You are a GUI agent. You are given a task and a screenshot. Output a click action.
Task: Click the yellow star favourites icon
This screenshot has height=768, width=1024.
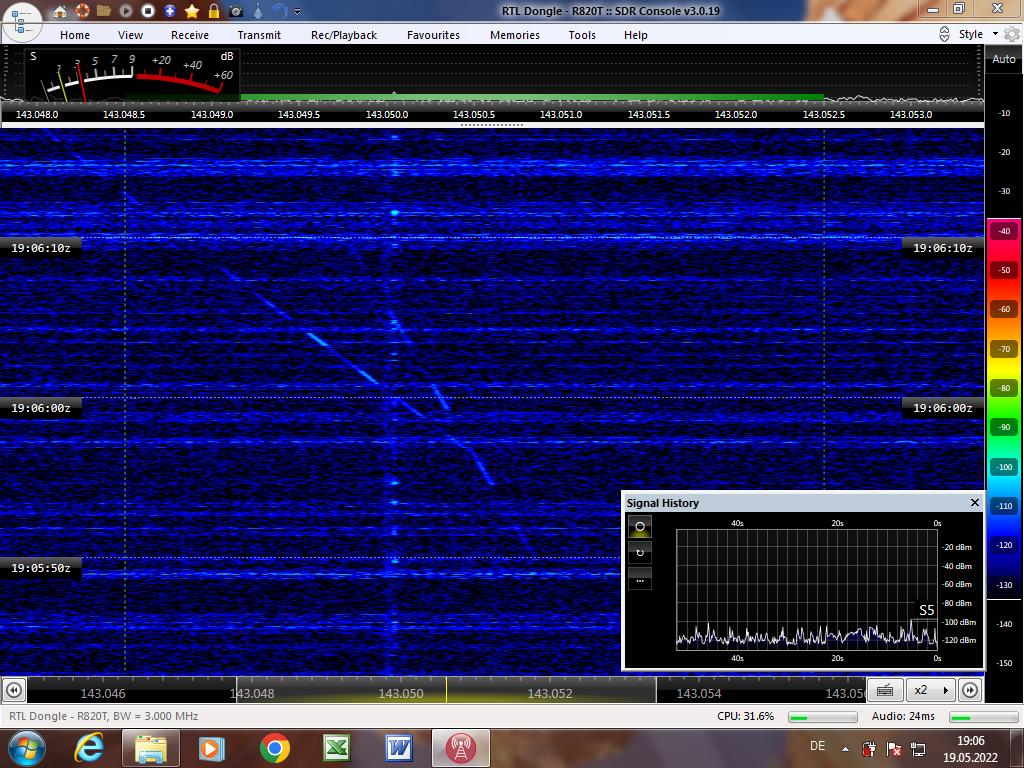point(192,11)
